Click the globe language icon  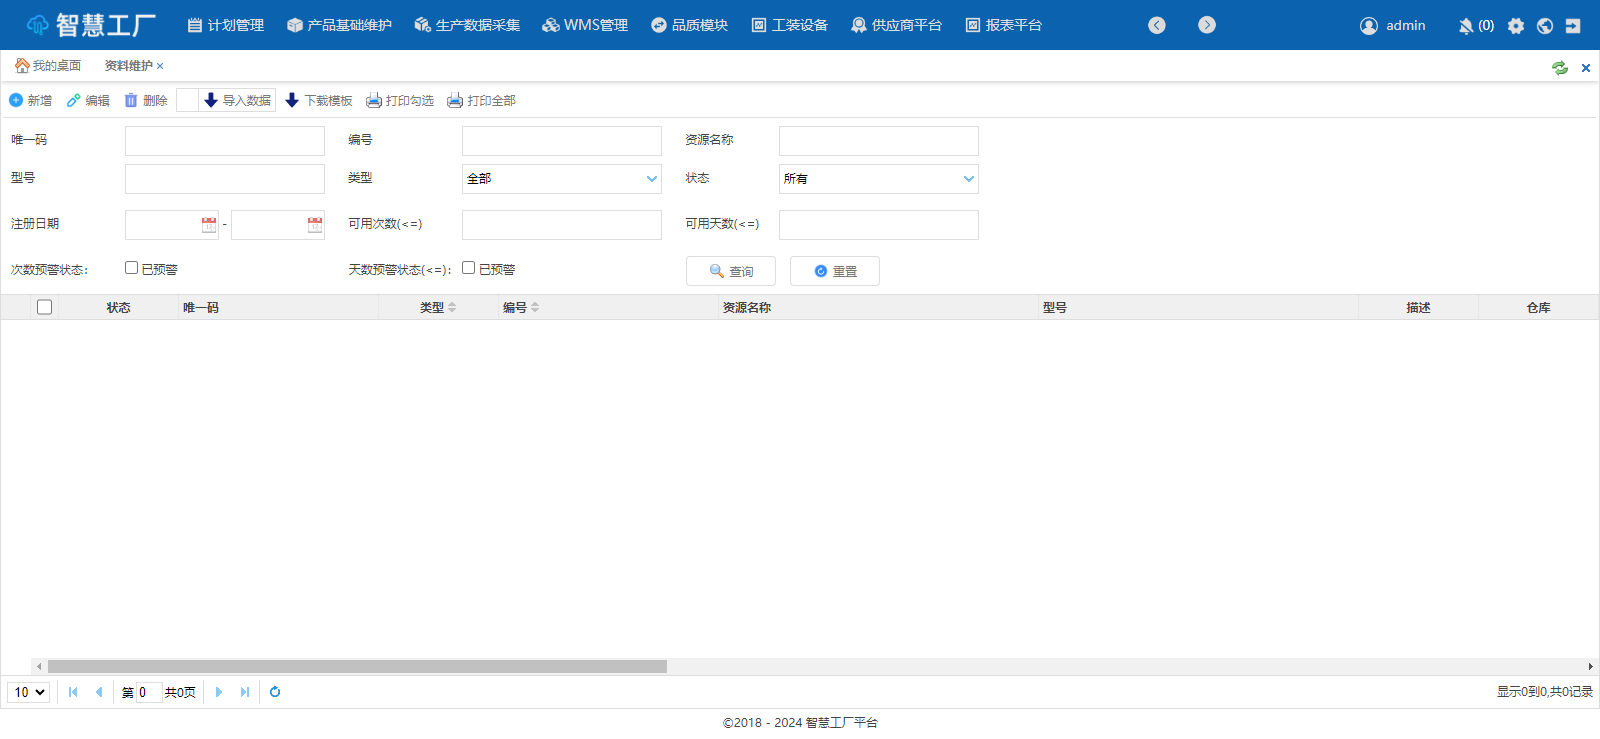tap(1545, 26)
